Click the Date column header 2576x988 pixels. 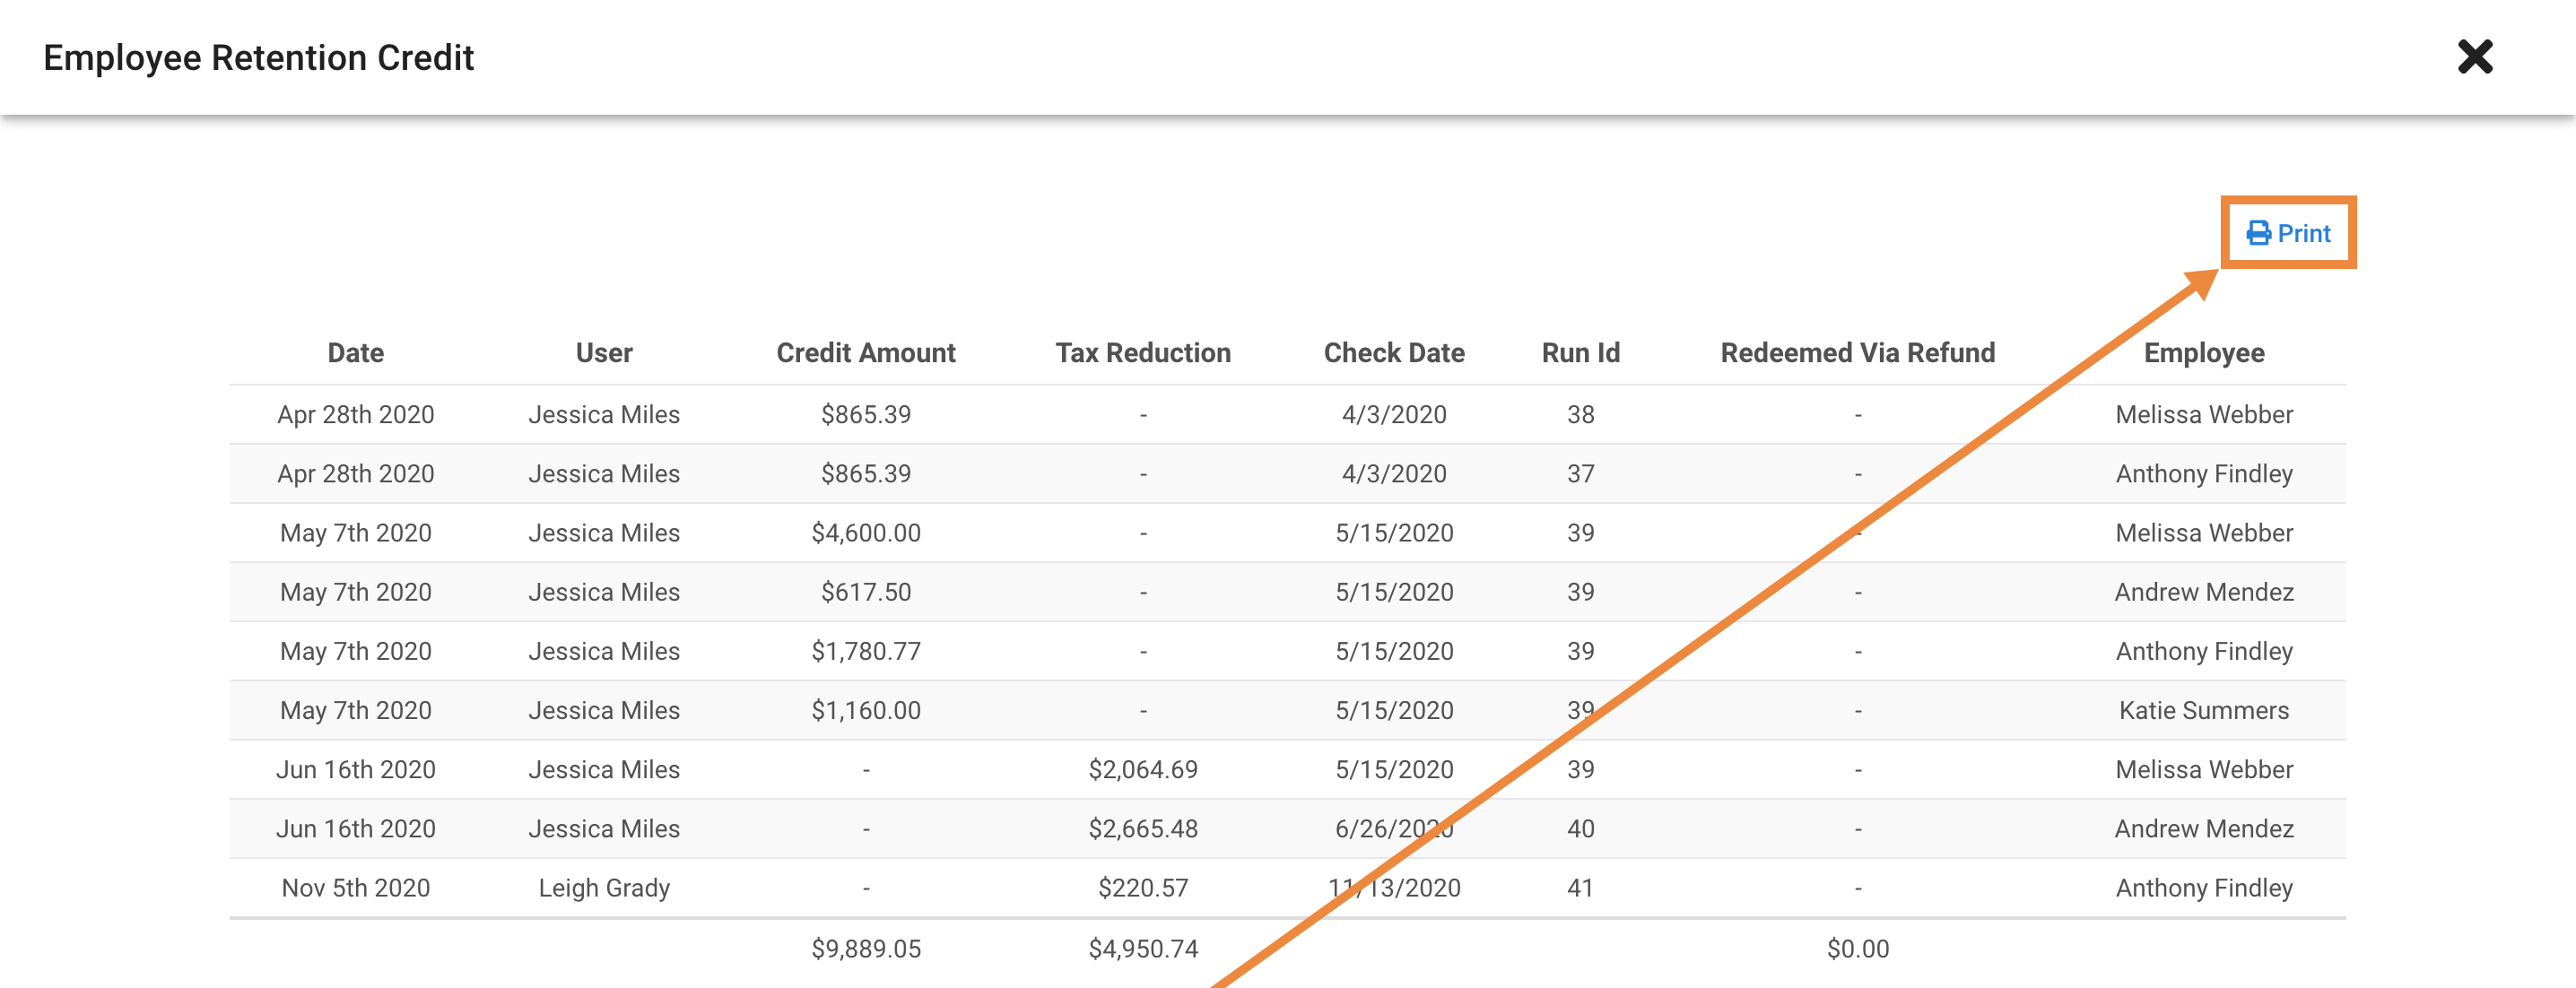click(x=356, y=353)
